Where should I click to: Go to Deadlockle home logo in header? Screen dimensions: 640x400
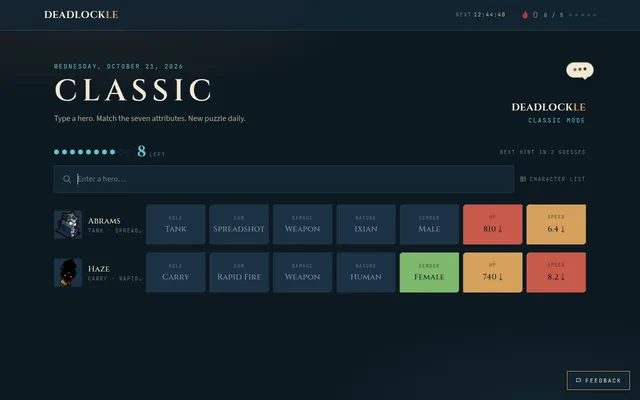pyautogui.click(x=81, y=15)
